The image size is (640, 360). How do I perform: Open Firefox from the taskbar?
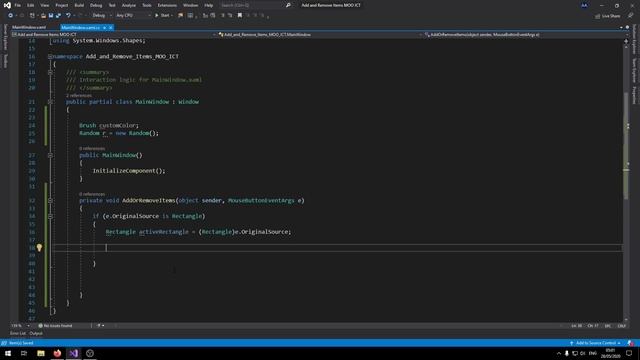[57, 353]
